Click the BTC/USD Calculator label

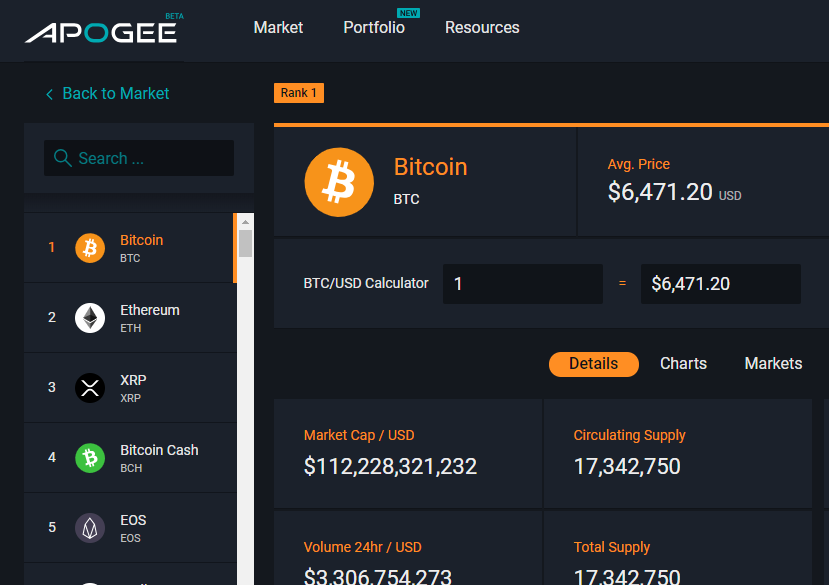tap(366, 284)
